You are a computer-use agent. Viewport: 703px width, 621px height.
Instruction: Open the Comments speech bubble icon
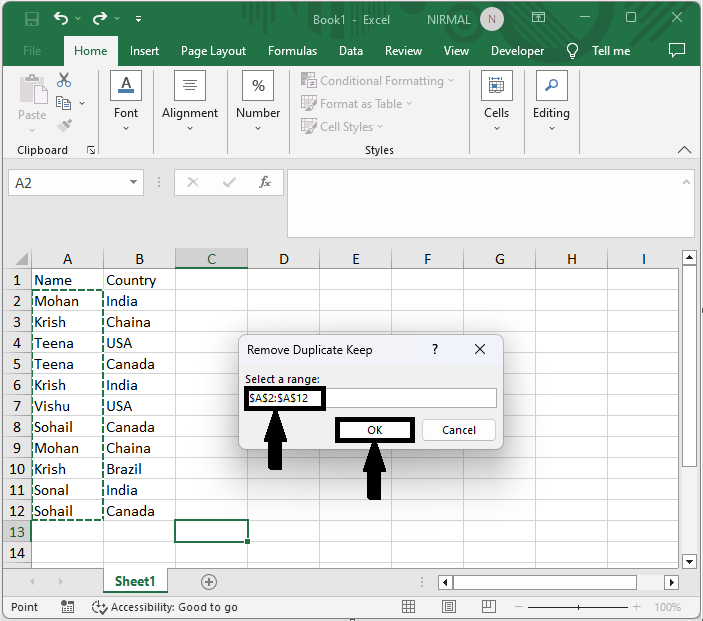click(x=677, y=50)
